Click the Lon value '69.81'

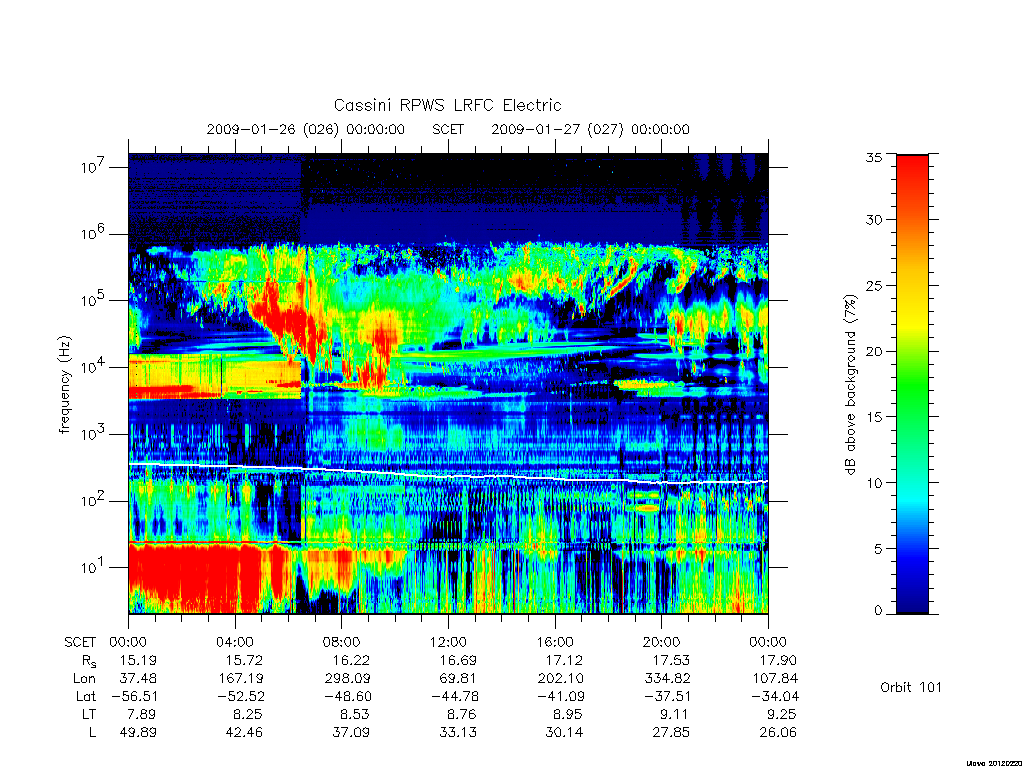pyautogui.click(x=458, y=679)
